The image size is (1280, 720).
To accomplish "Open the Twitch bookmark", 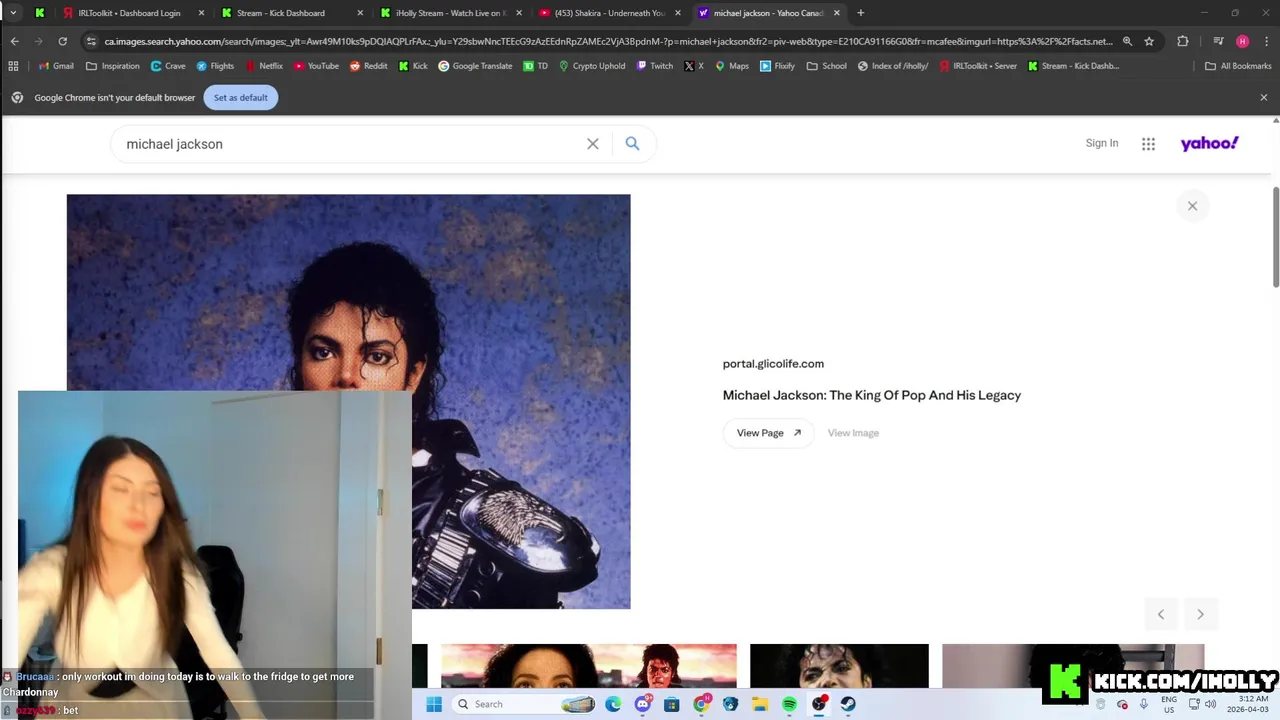I will pyautogui.click(x=654, y=66).
